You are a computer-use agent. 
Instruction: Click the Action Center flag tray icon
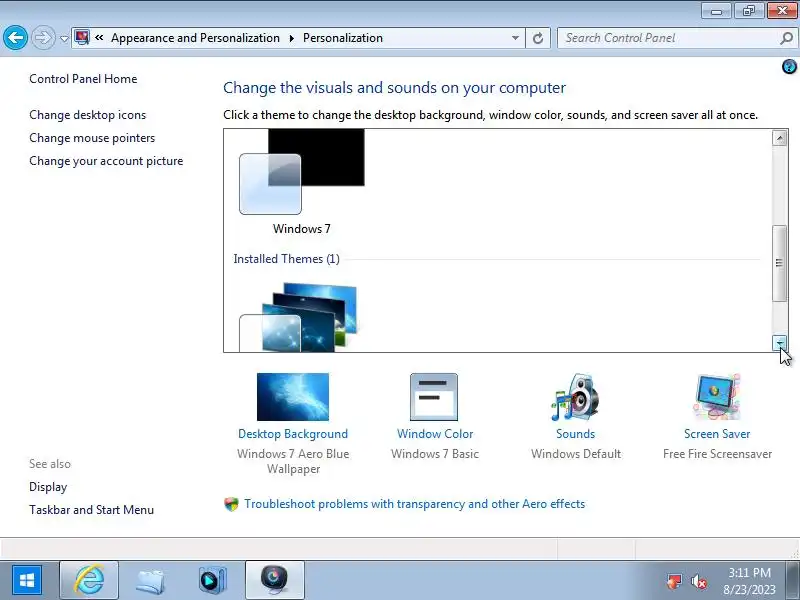click(674, 581)
